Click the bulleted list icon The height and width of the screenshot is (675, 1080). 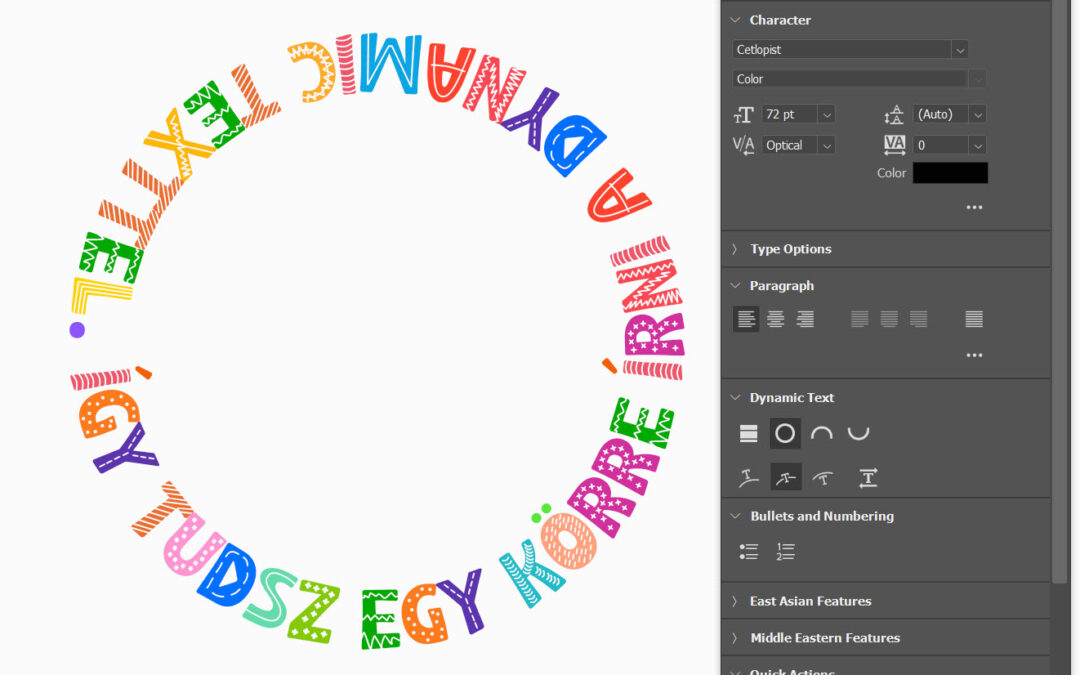(748, 551)
